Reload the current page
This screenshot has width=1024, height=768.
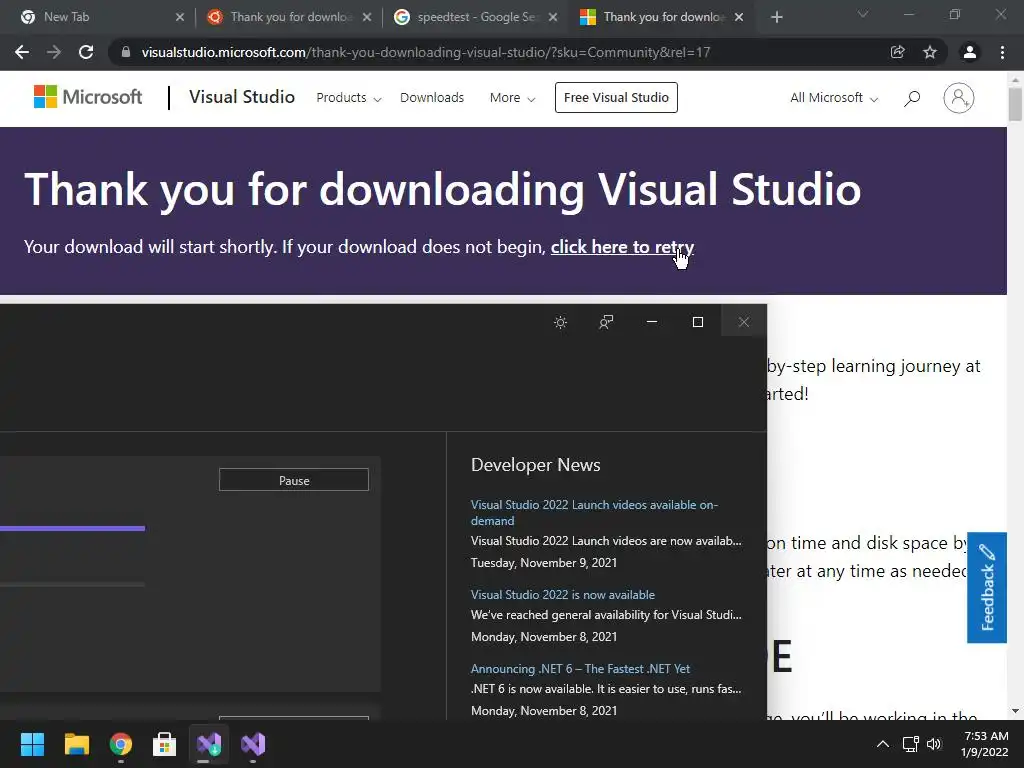click(86, 52)
